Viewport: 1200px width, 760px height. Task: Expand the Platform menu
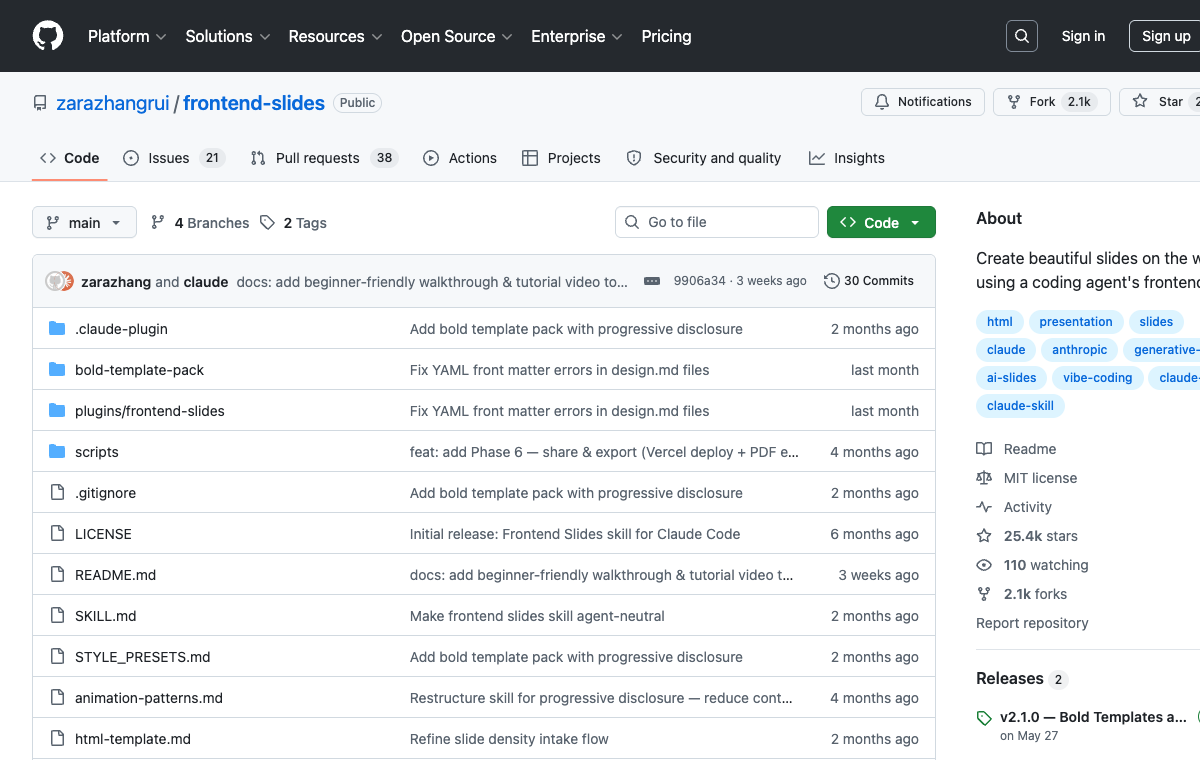pyautogui.click(x=127, y=36)
